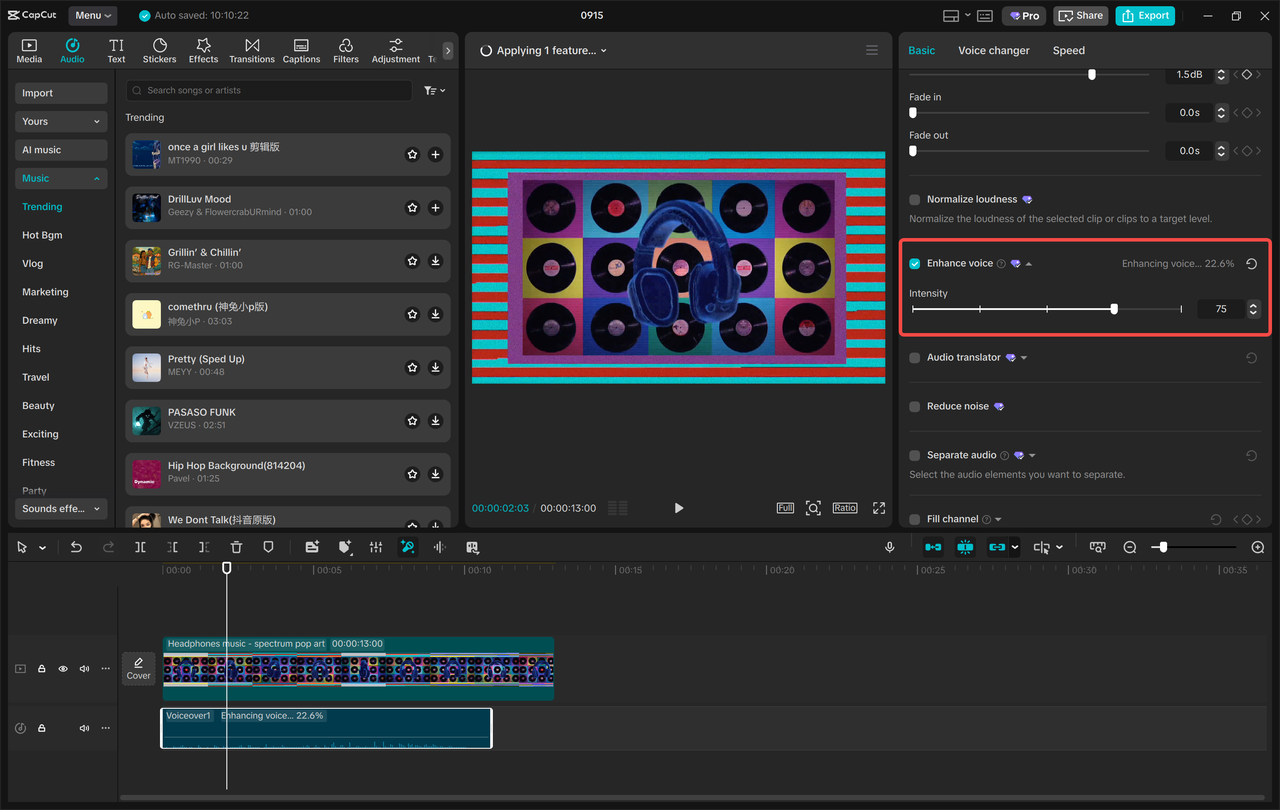
Task: Expand the Yours category dropdown
Action: coord(61,122)
